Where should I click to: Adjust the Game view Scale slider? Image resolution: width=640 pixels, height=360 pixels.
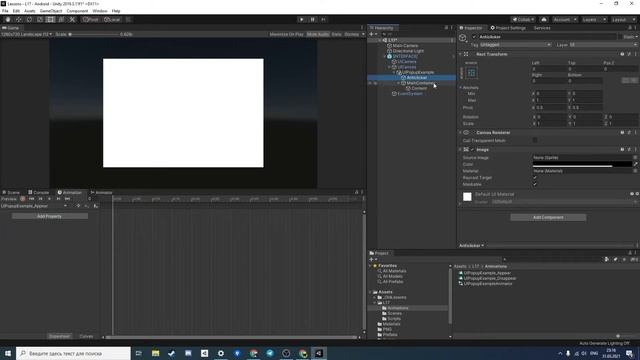[94, 34]
